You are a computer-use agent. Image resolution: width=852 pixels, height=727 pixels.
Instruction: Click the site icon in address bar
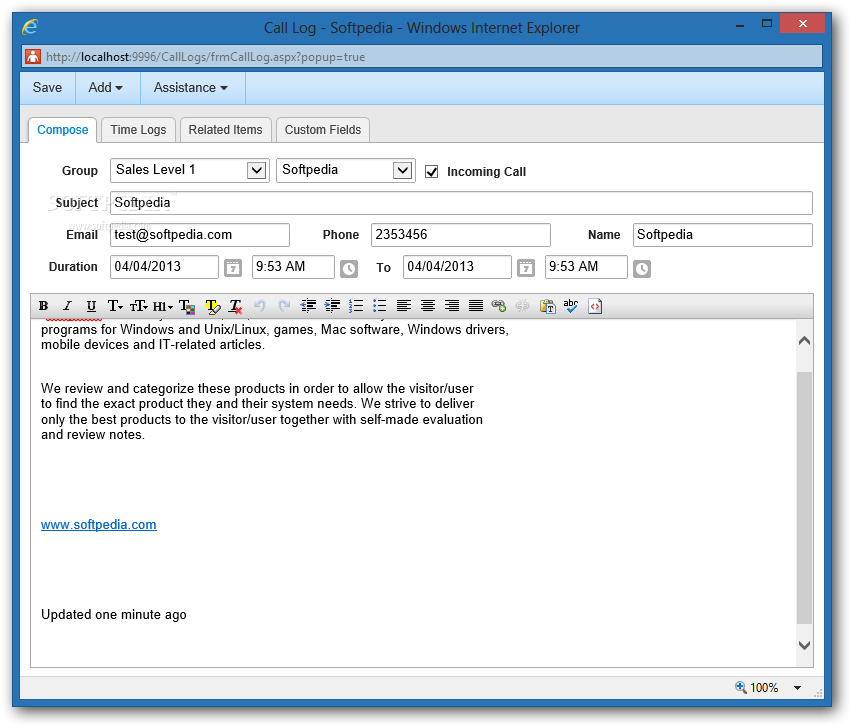[33, 57]
